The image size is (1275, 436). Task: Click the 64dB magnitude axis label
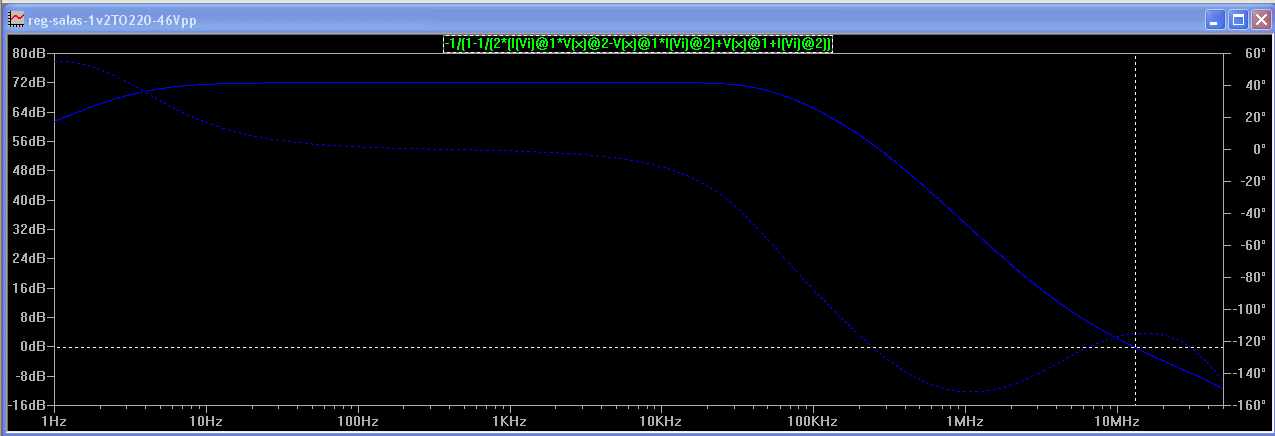[x=29, y=112]
